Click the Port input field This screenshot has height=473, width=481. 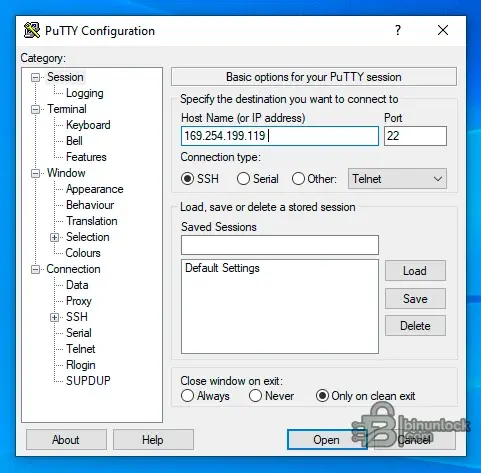pos(415,136)
